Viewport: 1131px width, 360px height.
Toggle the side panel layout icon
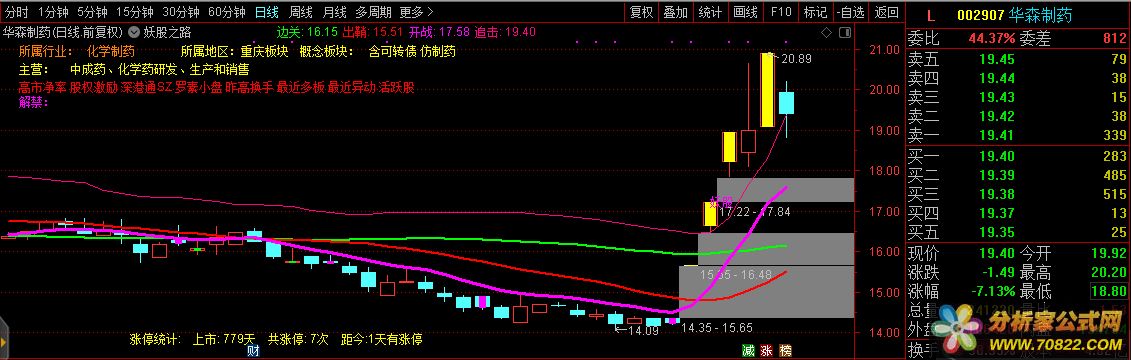pyautogui.click(x=844, y=32)
